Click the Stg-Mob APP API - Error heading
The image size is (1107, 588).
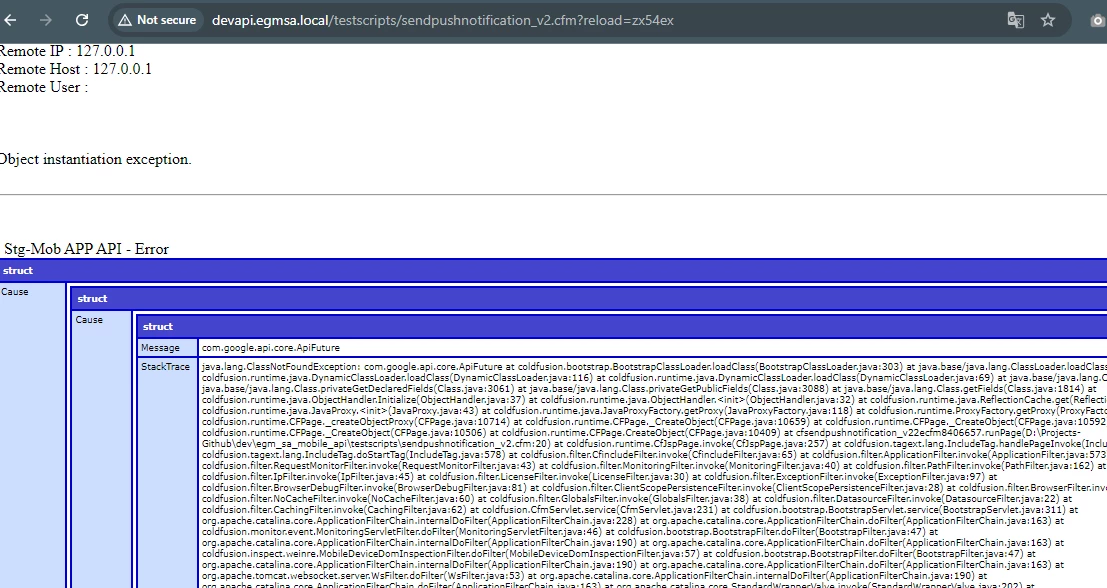click(x=86, y=249)
